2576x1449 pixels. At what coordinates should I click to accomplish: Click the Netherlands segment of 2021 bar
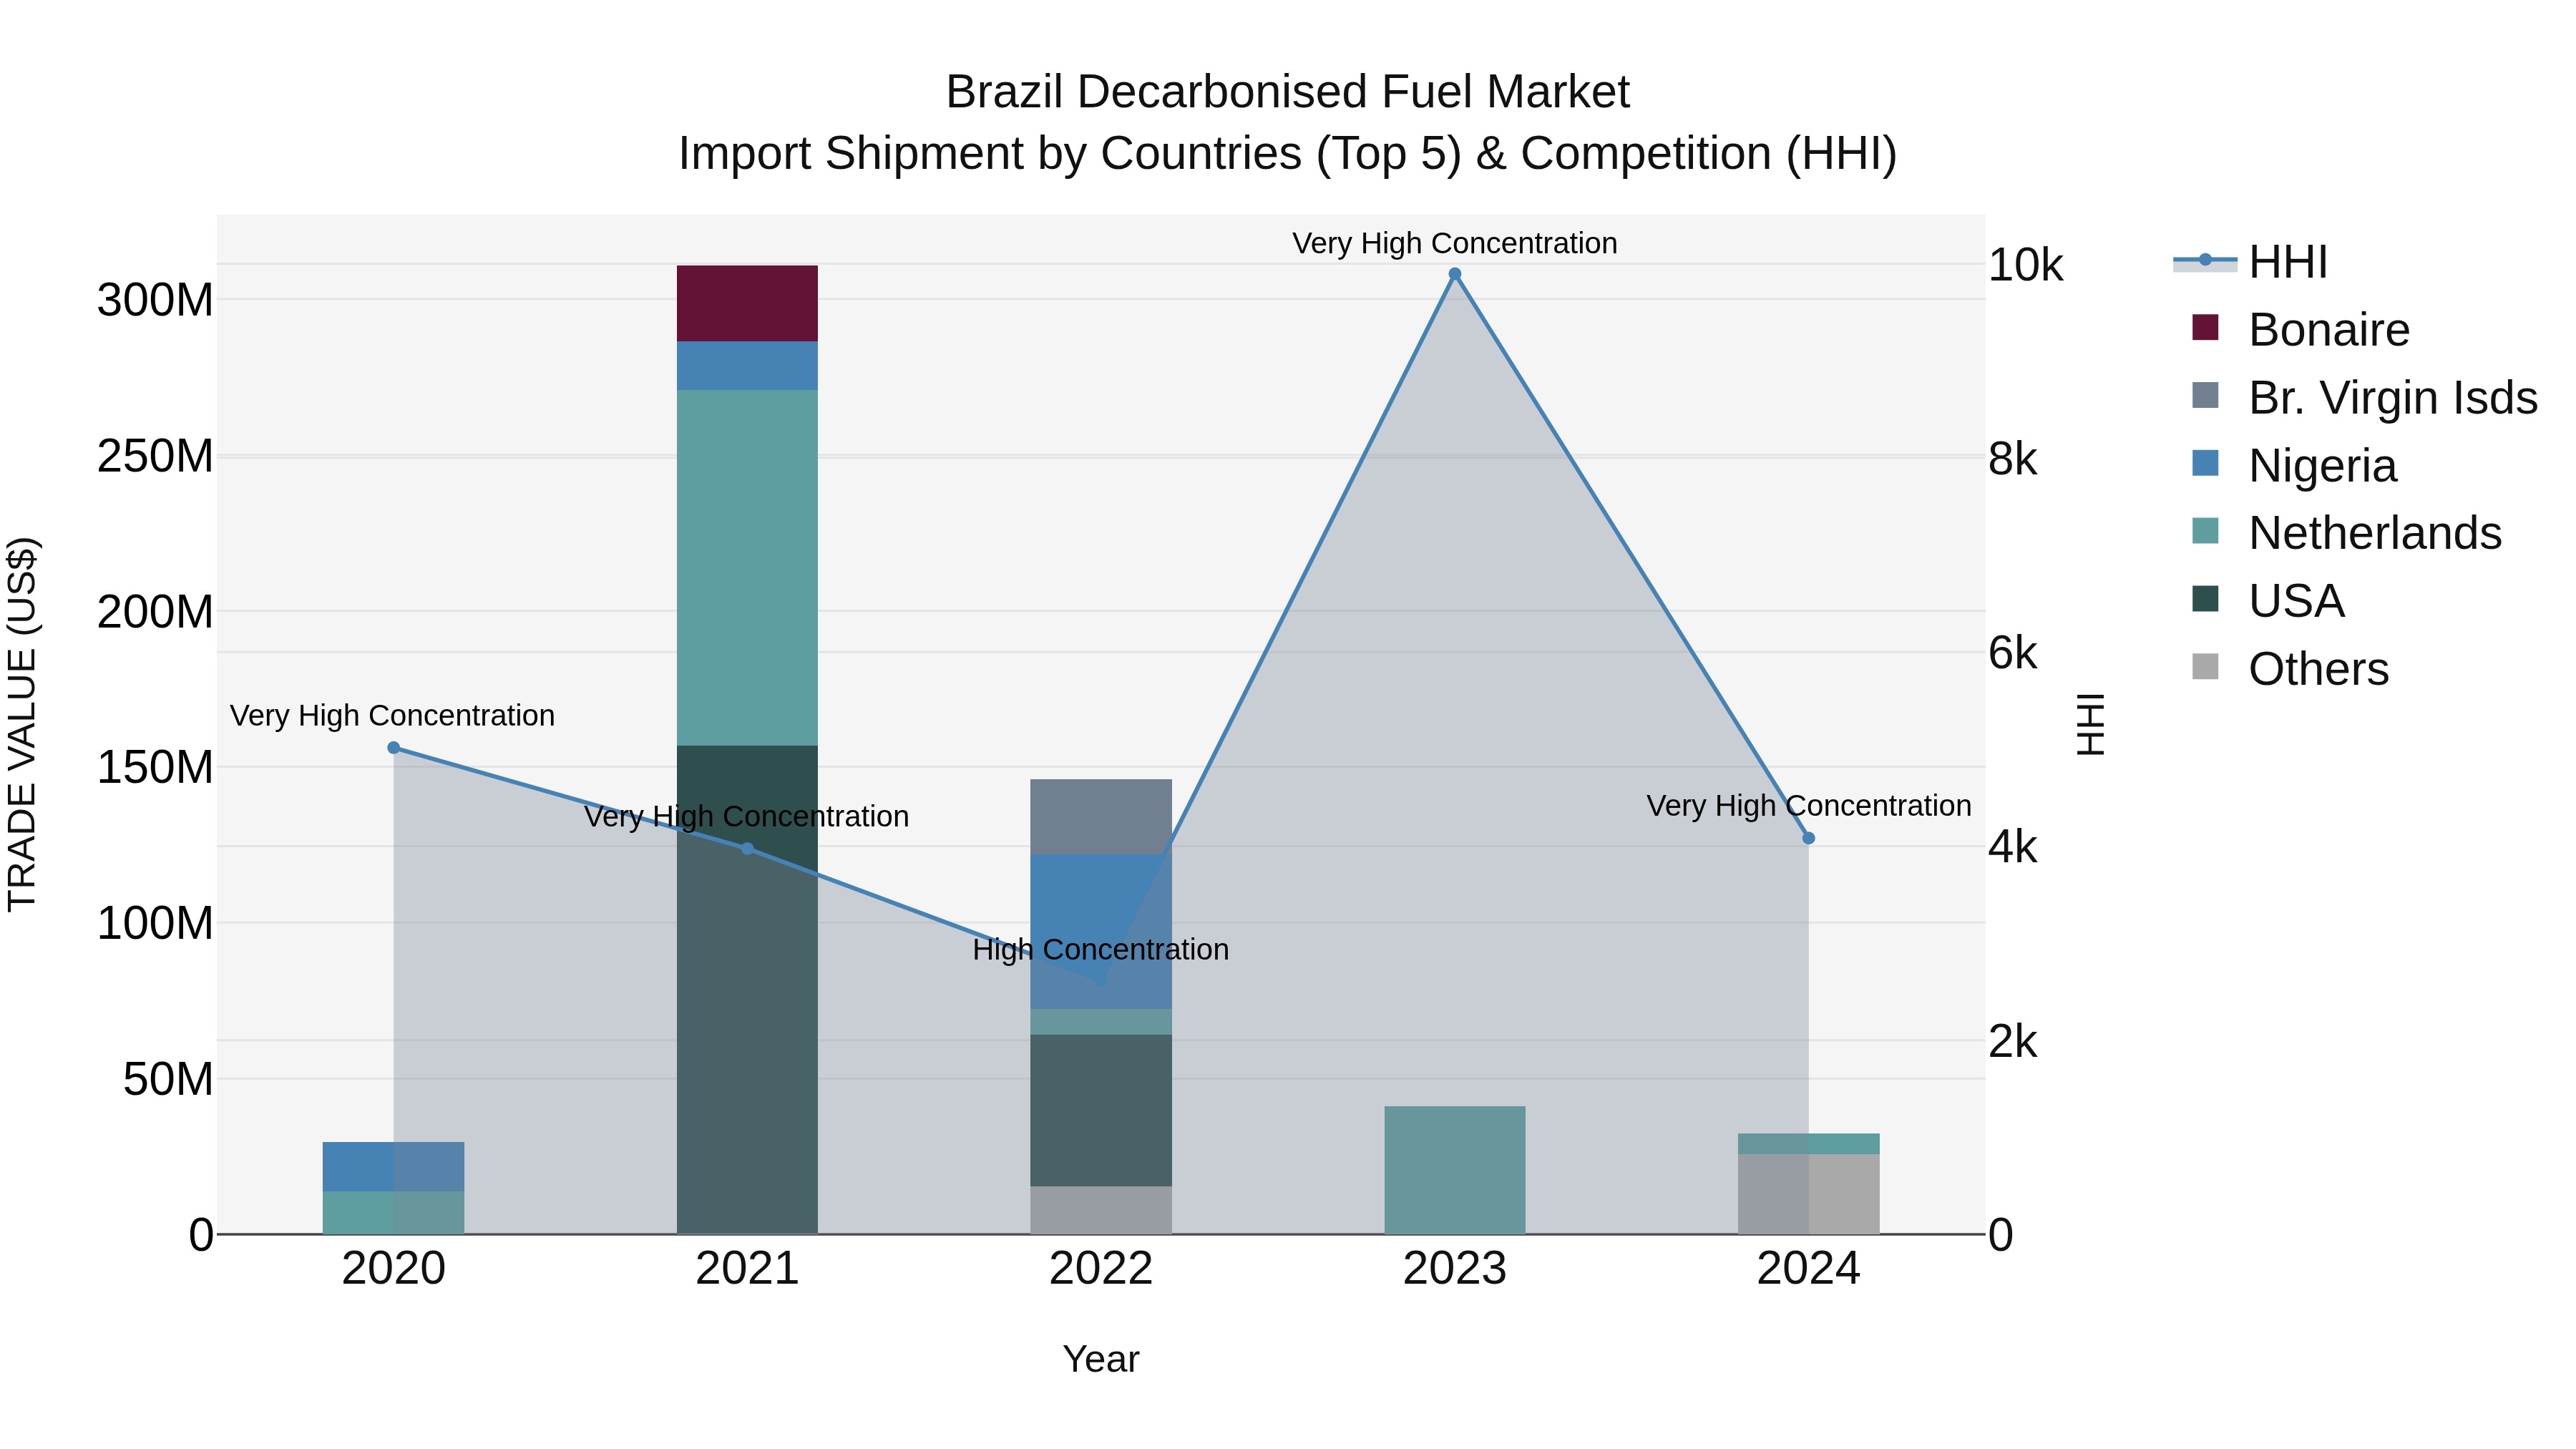pos(747,568)
